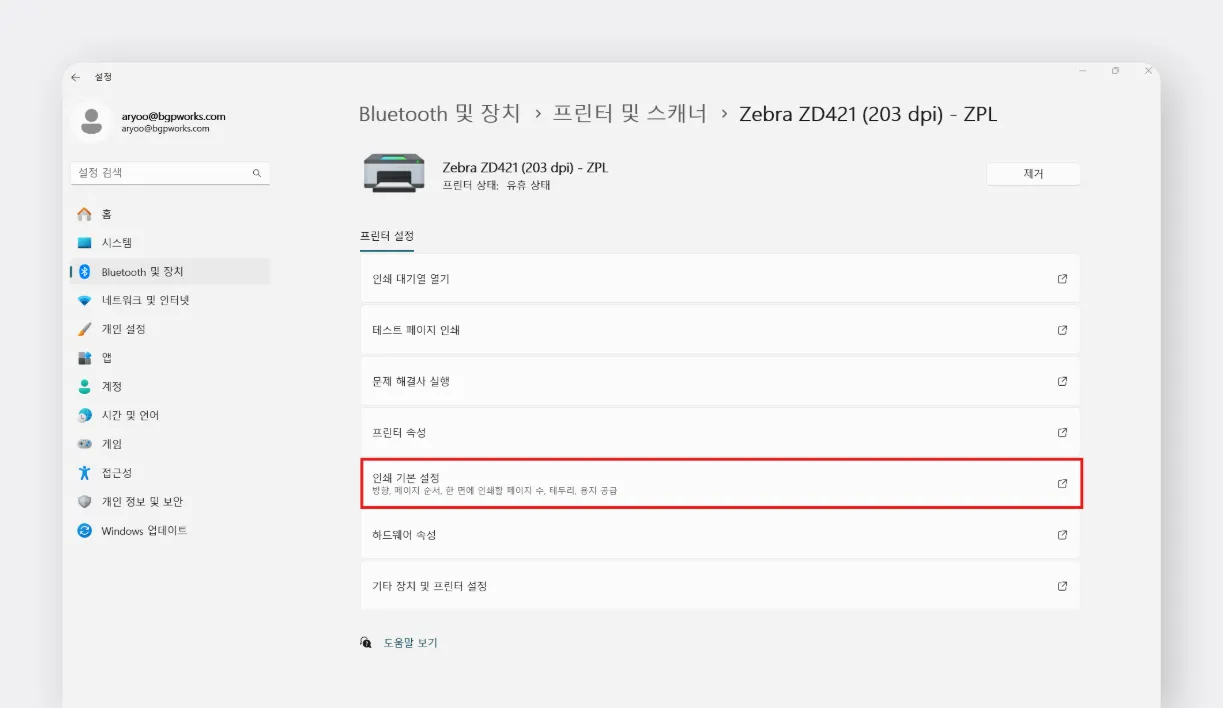The height and width of the screenshot is (708, 1223).
Task: Click the 도움말 보기 help icon
Action: pos(366,642)
